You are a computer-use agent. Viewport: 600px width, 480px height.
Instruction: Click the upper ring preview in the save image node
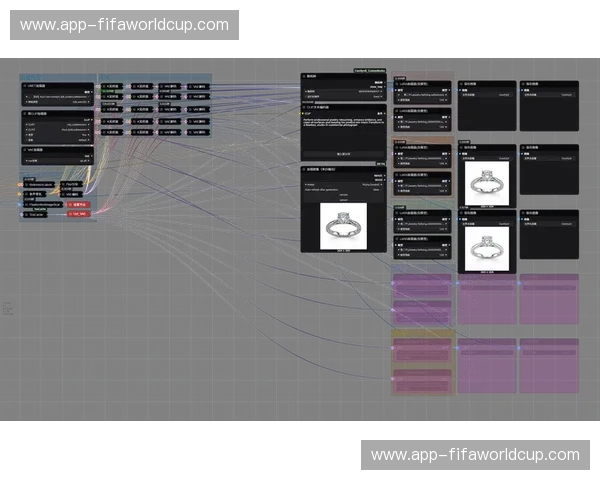click(x=486, y=182)
